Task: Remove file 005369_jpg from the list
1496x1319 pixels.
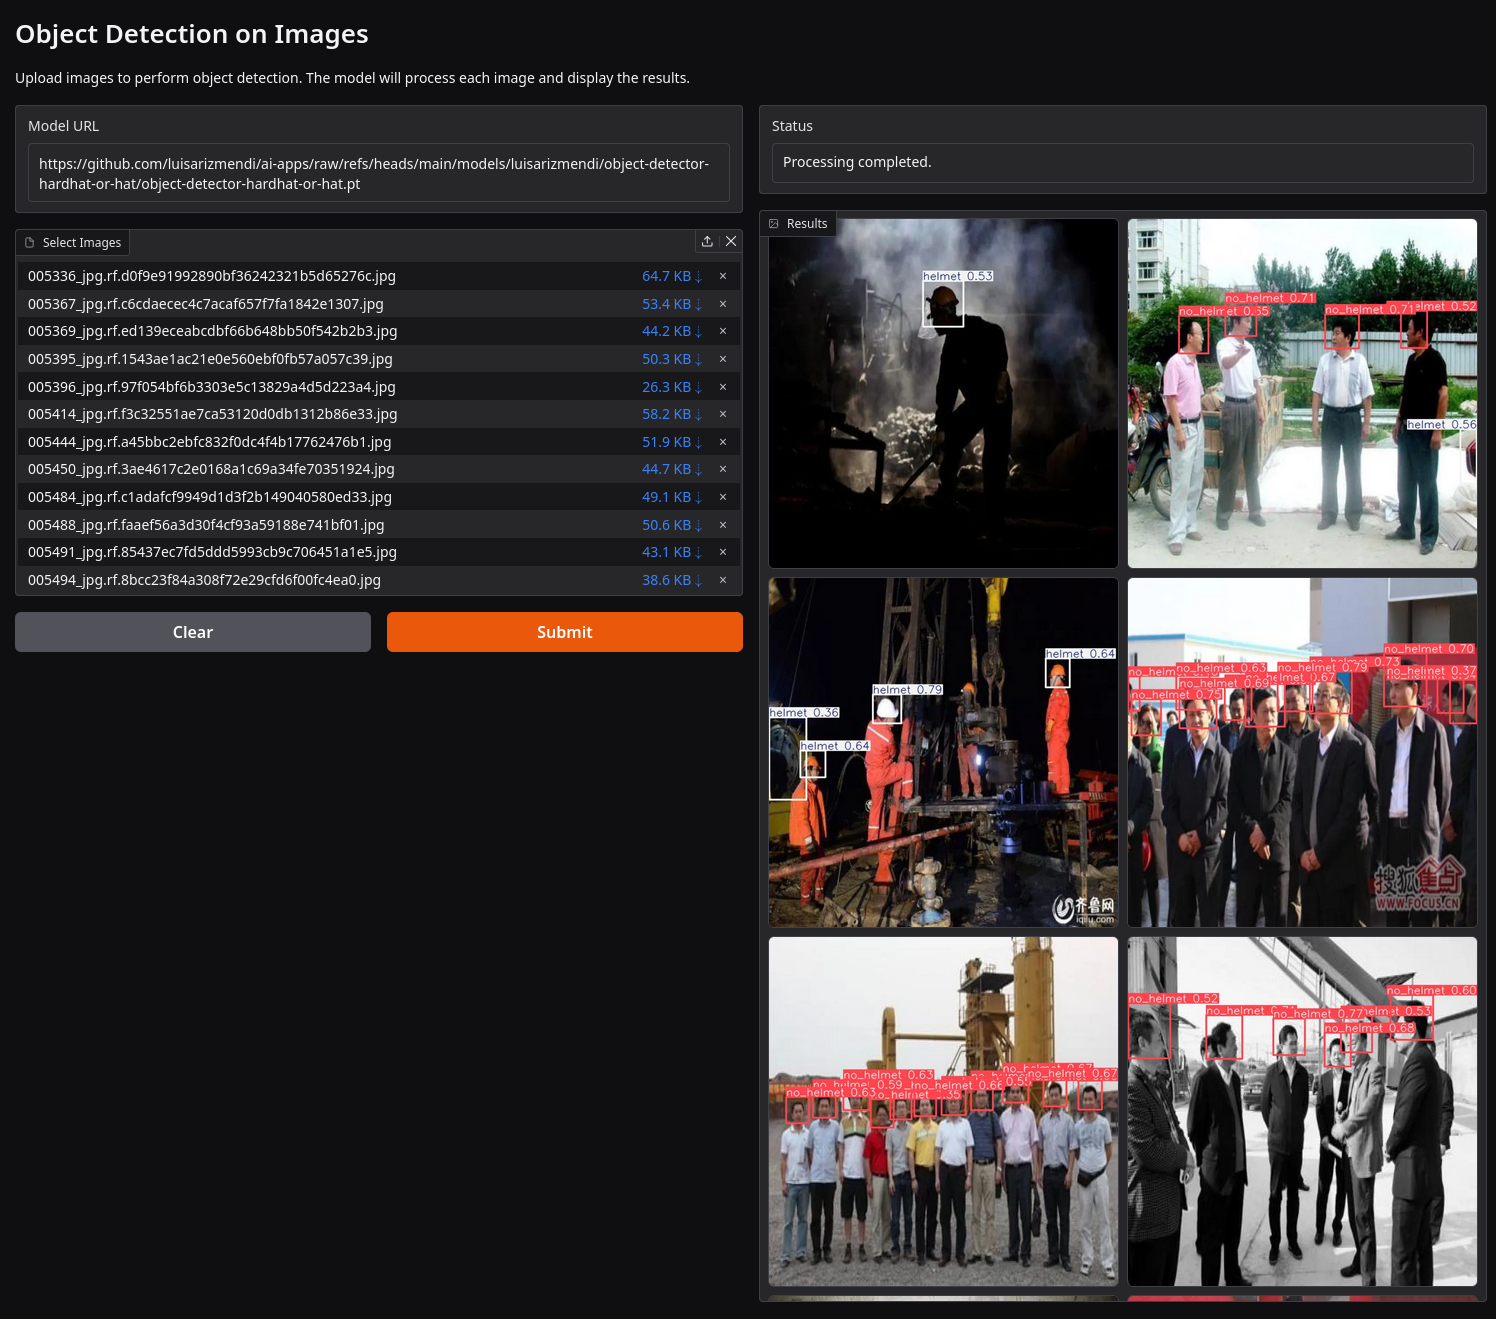Action: pos(723,331)
